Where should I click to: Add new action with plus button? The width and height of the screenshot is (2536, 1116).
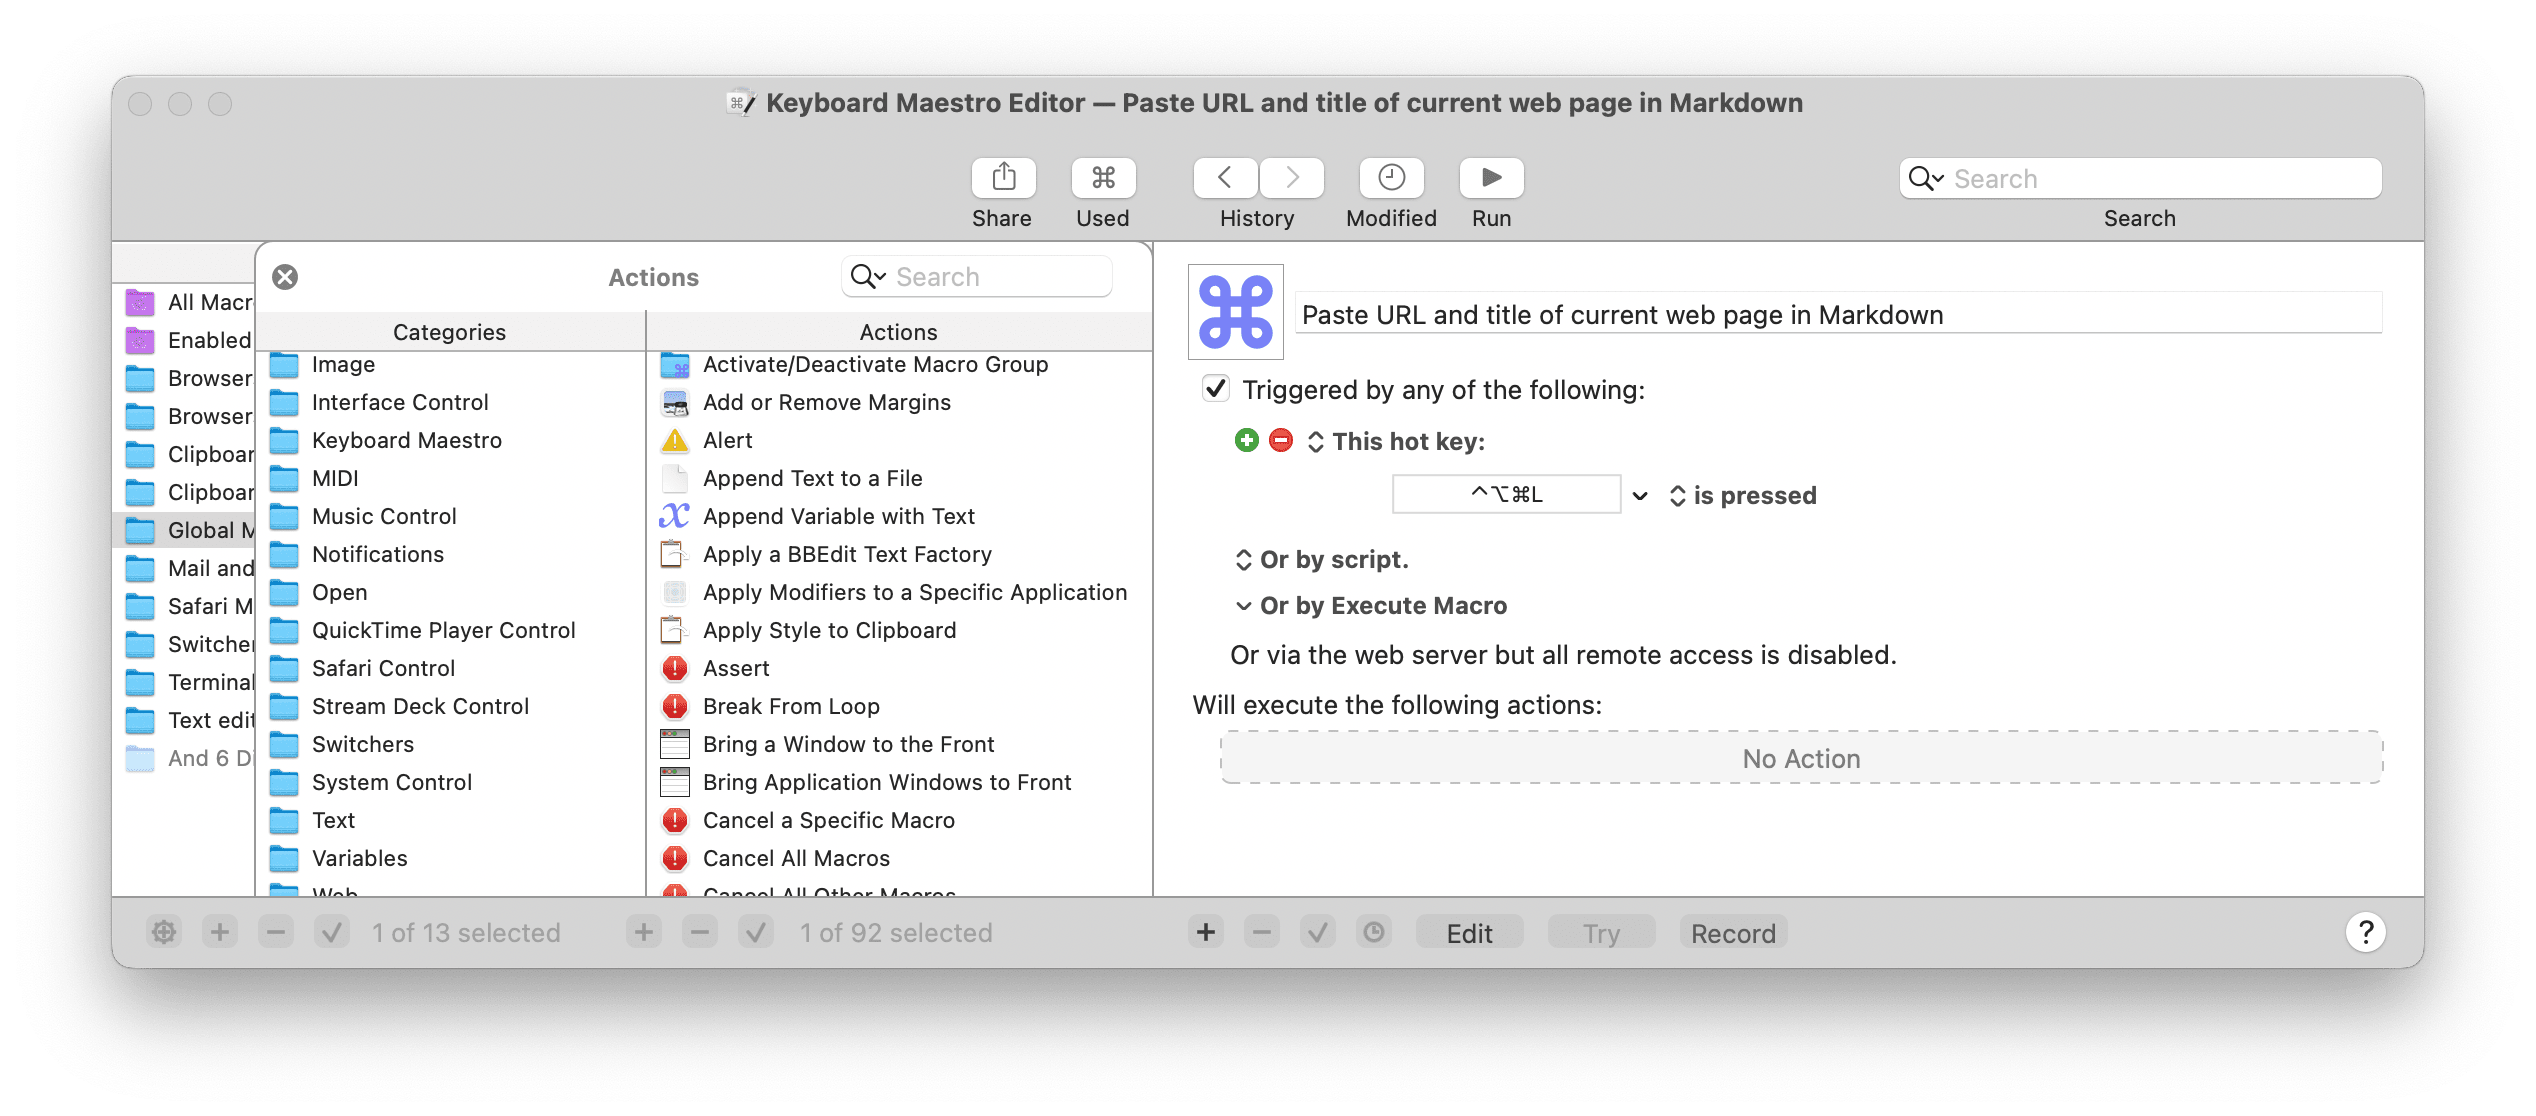click(1206, 932)
